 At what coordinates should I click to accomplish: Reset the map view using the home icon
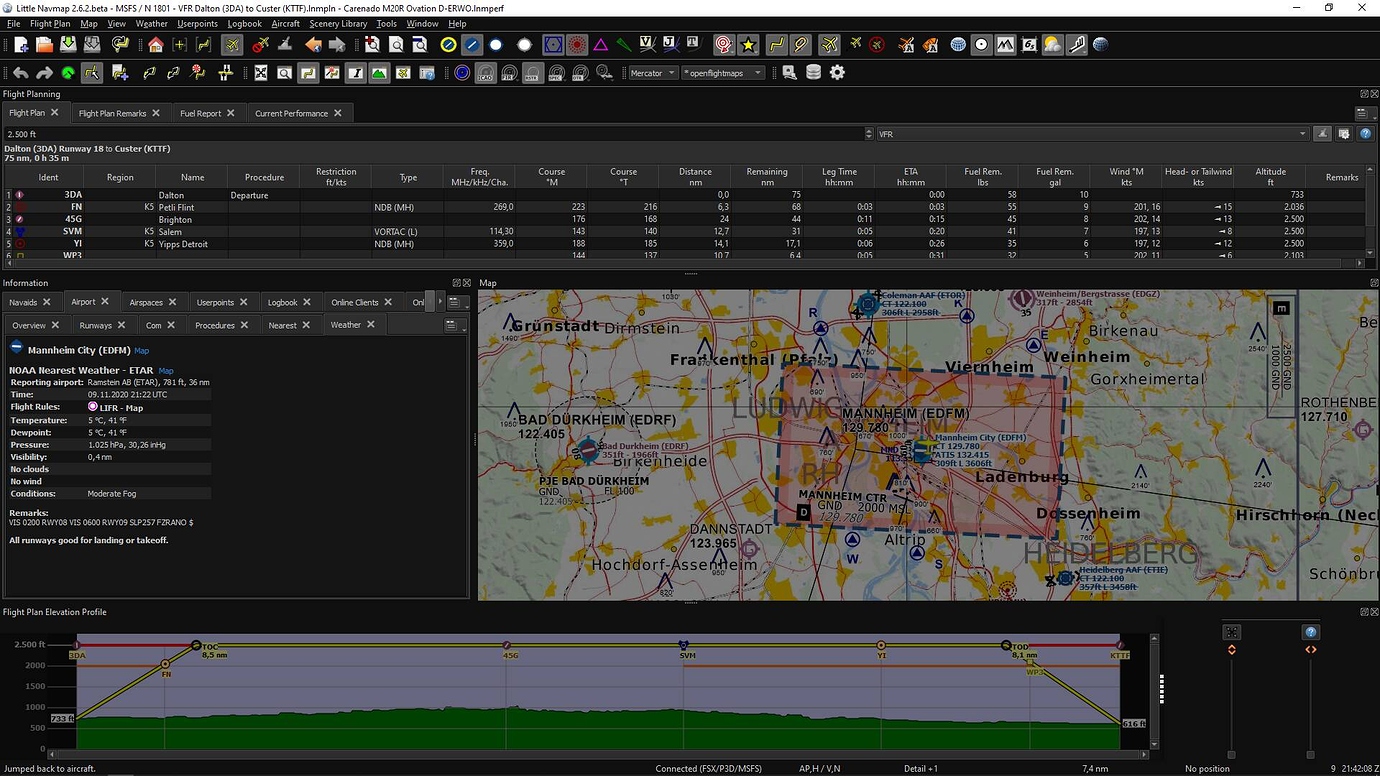click(153, 45)
